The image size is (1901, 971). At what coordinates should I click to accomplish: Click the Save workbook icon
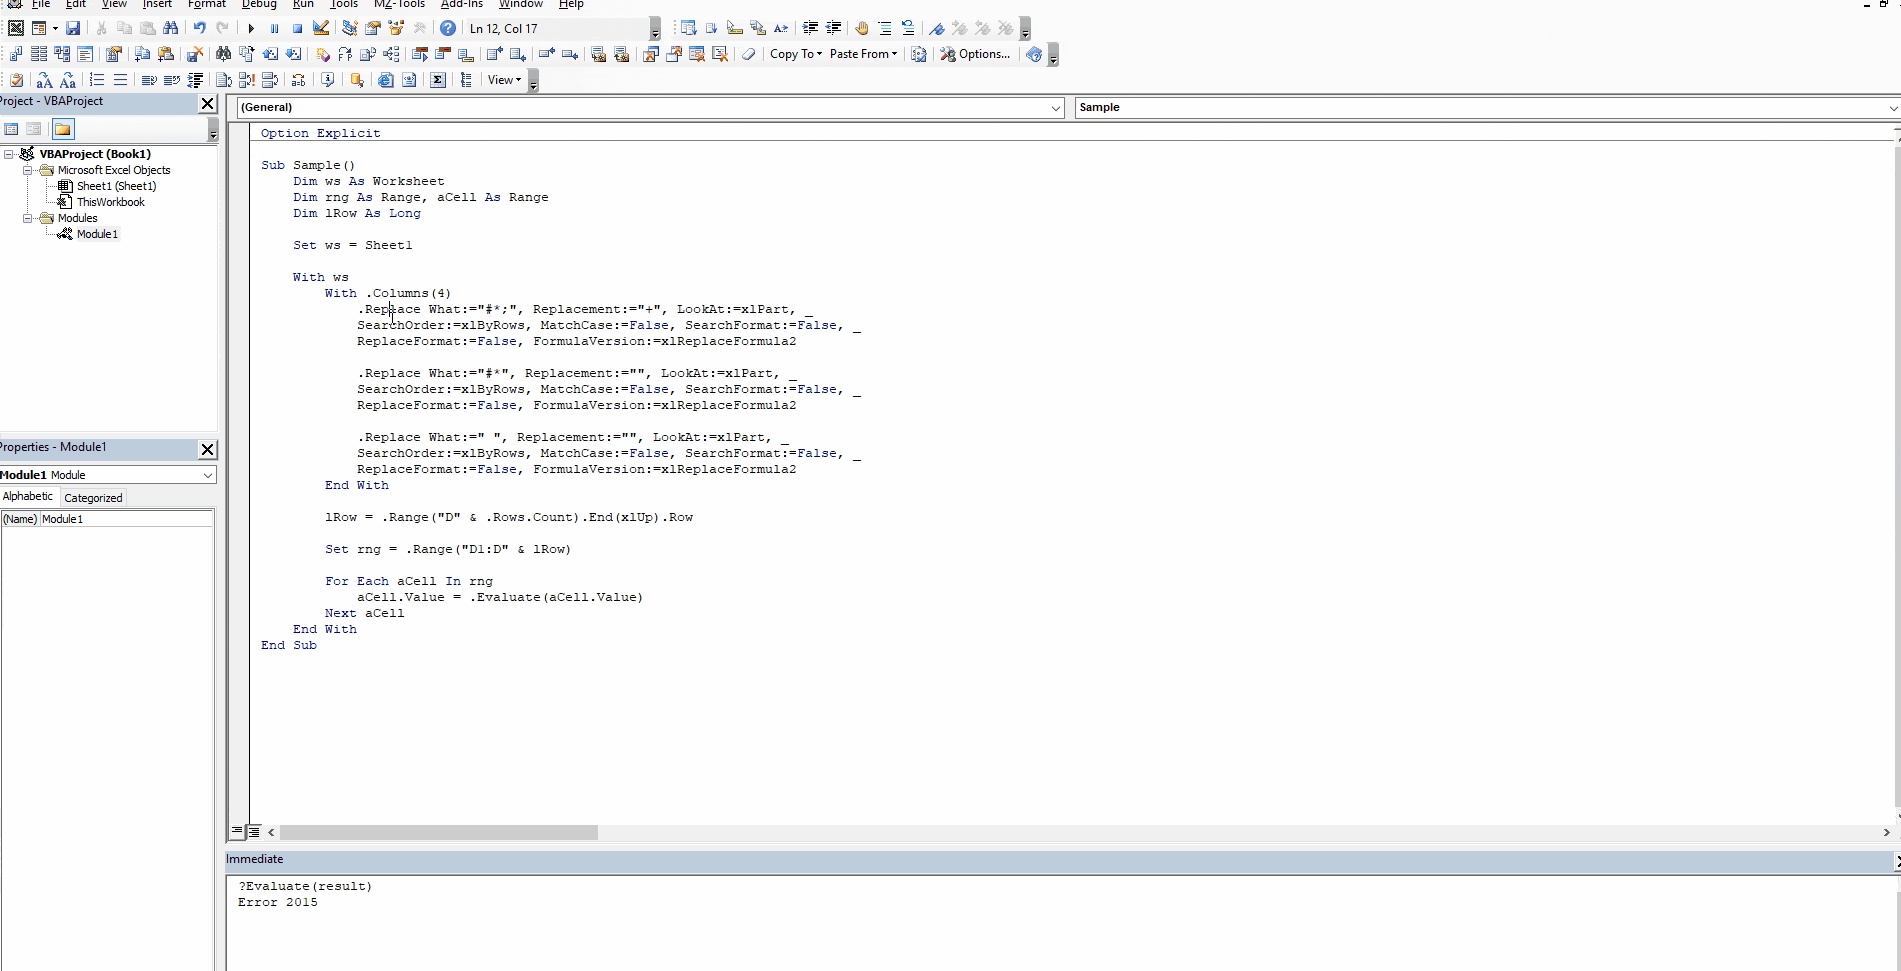73,28
